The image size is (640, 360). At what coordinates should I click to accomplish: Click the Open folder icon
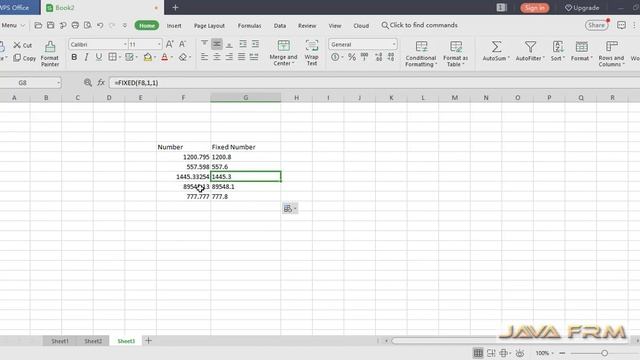click(38, 25)
